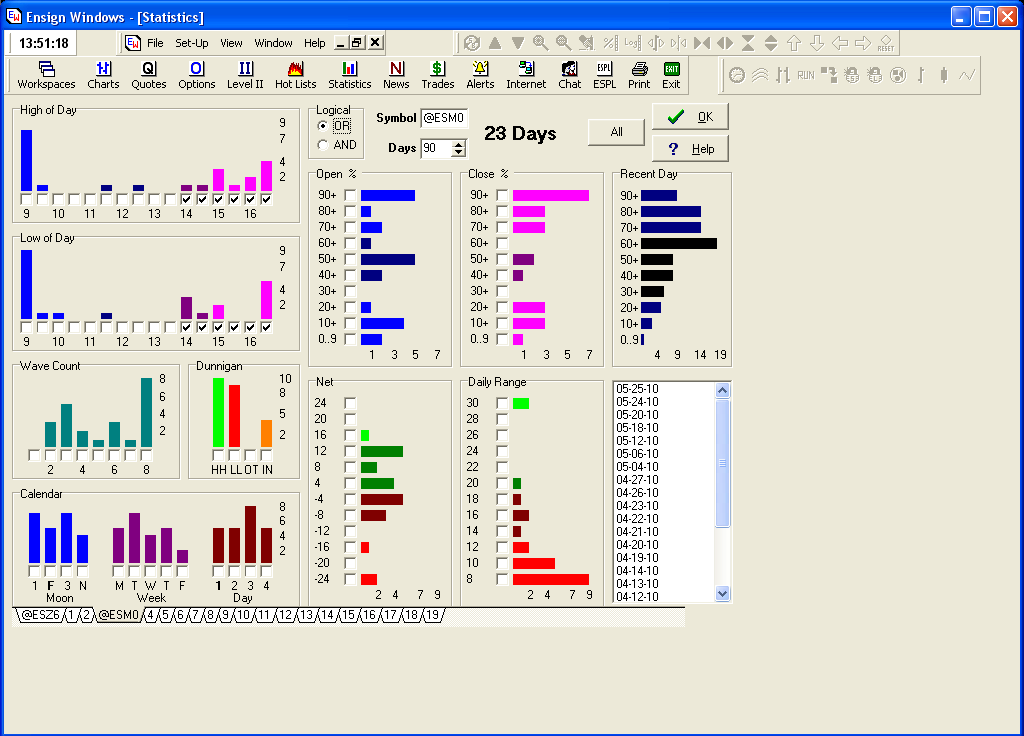Click the first magnifier zoom icon
The width and height of the screenshot is (1024, 736).
pyautogui.click(x=541, y=43)
